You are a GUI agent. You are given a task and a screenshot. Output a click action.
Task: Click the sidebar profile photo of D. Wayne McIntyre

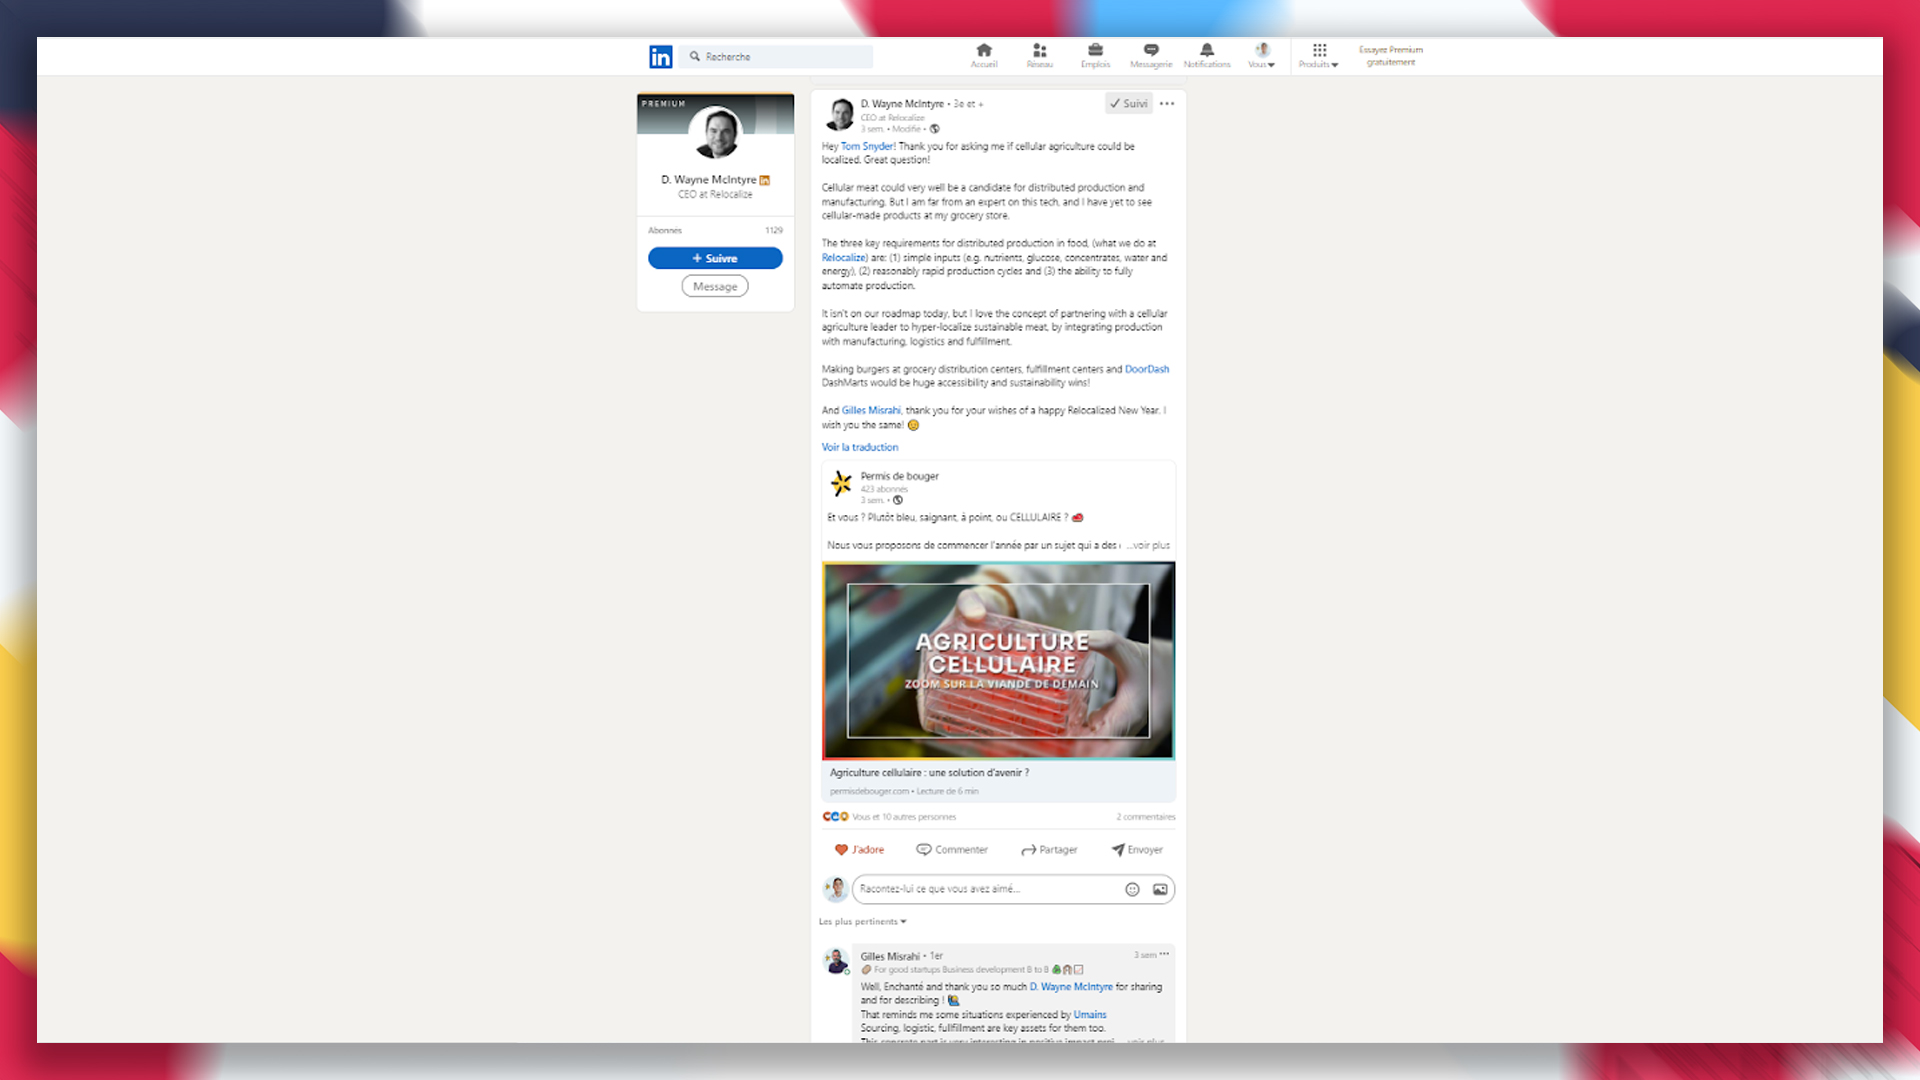click(716, 132)
